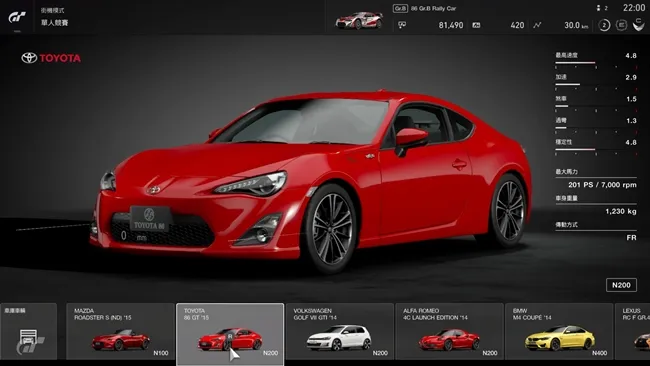Click the online players count icon

coord(598,8)
